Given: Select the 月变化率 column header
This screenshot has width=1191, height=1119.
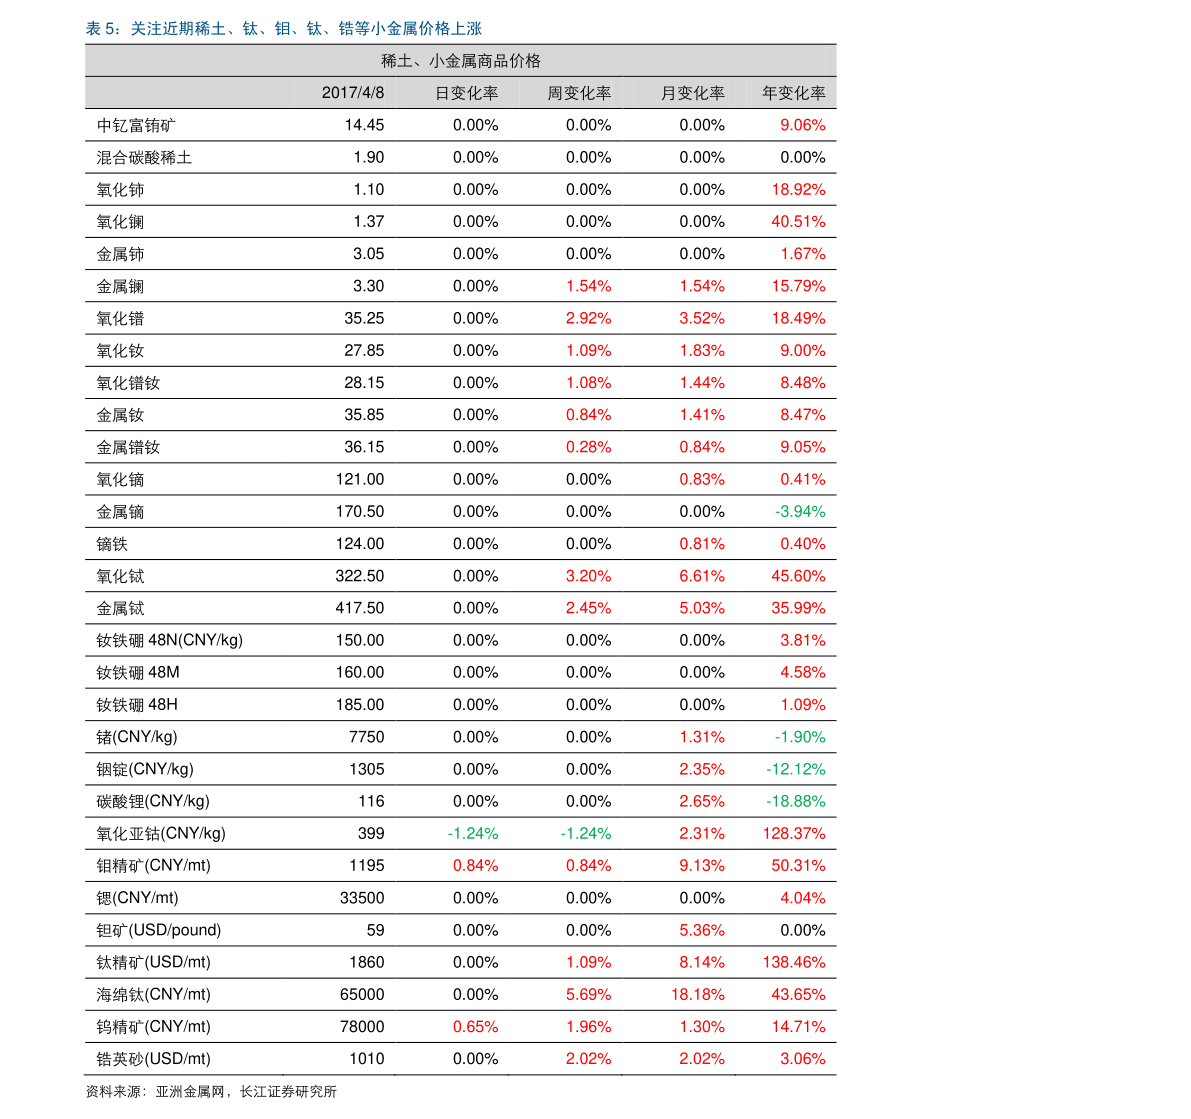Looking at the screenshot, I should [x=692, y=93].
